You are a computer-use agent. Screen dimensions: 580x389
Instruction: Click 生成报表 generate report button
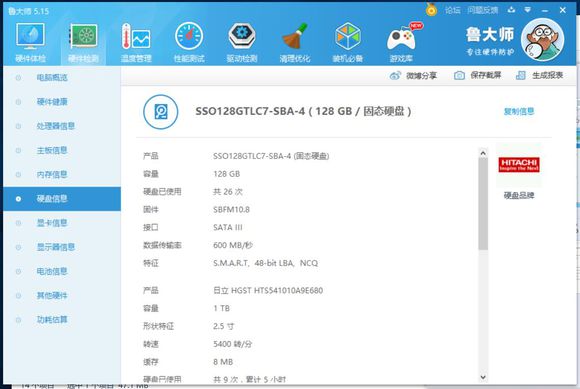[x=539, y=75]
